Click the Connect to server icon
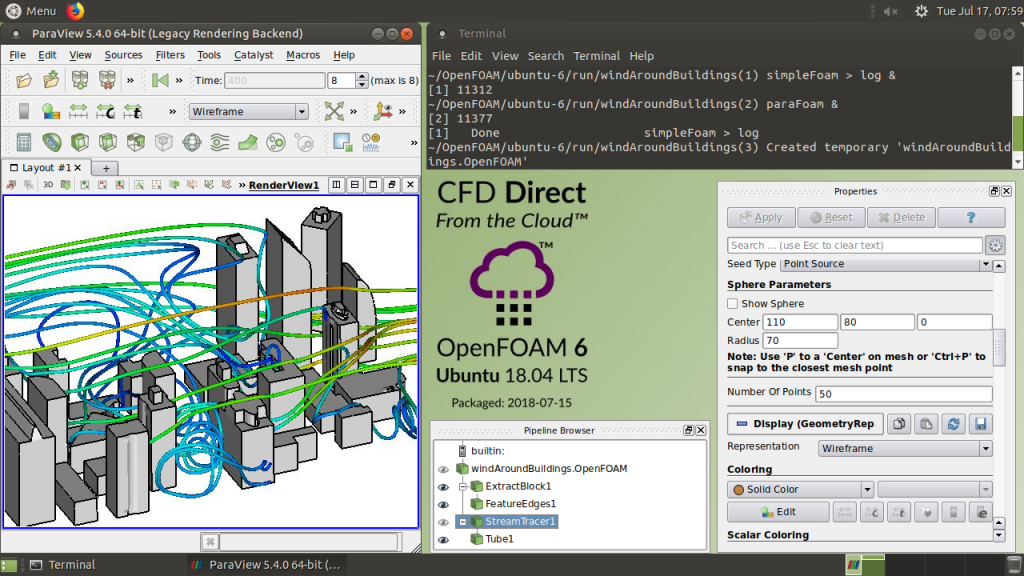 point(80,80)
